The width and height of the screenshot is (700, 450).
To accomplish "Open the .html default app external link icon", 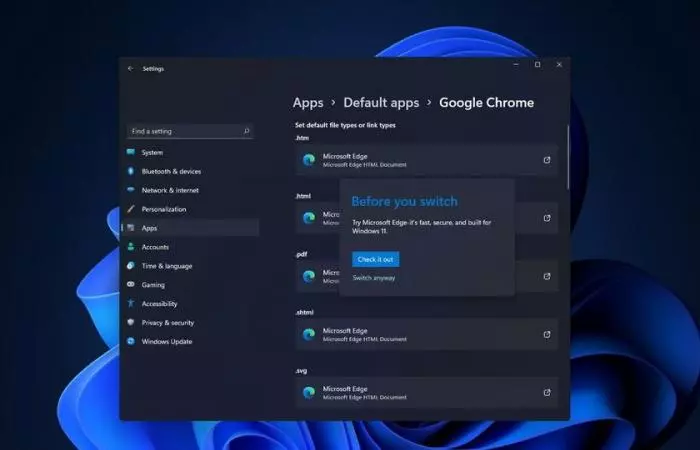I will (x=547, y=218).
